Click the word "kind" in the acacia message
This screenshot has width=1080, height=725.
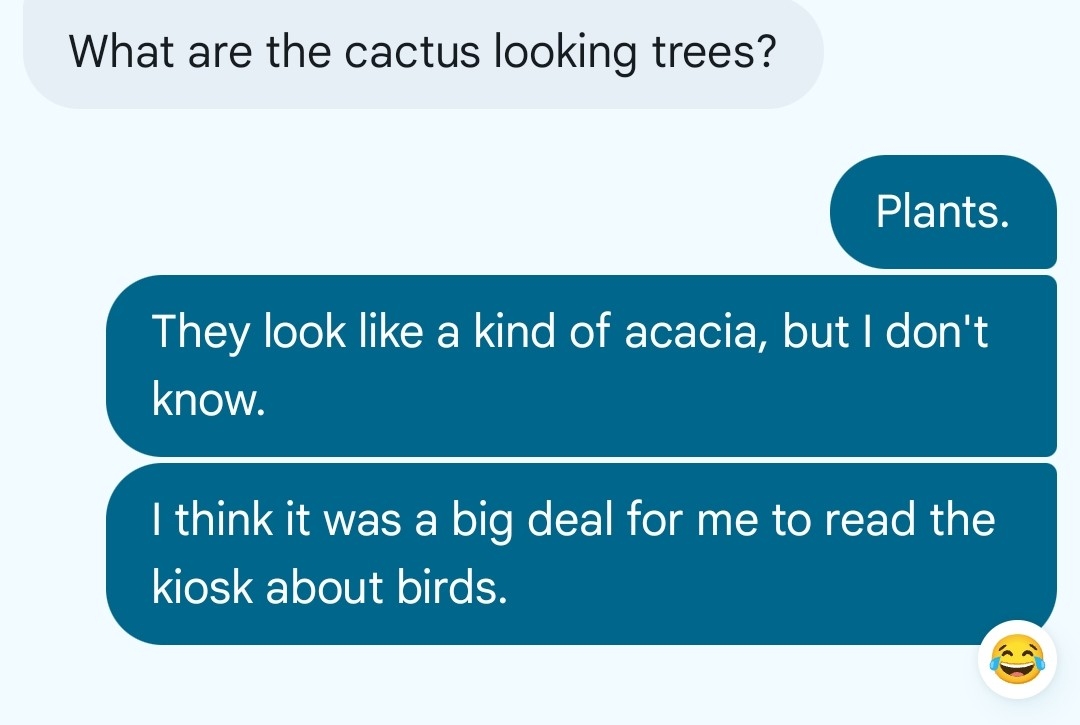coord(513,331)
